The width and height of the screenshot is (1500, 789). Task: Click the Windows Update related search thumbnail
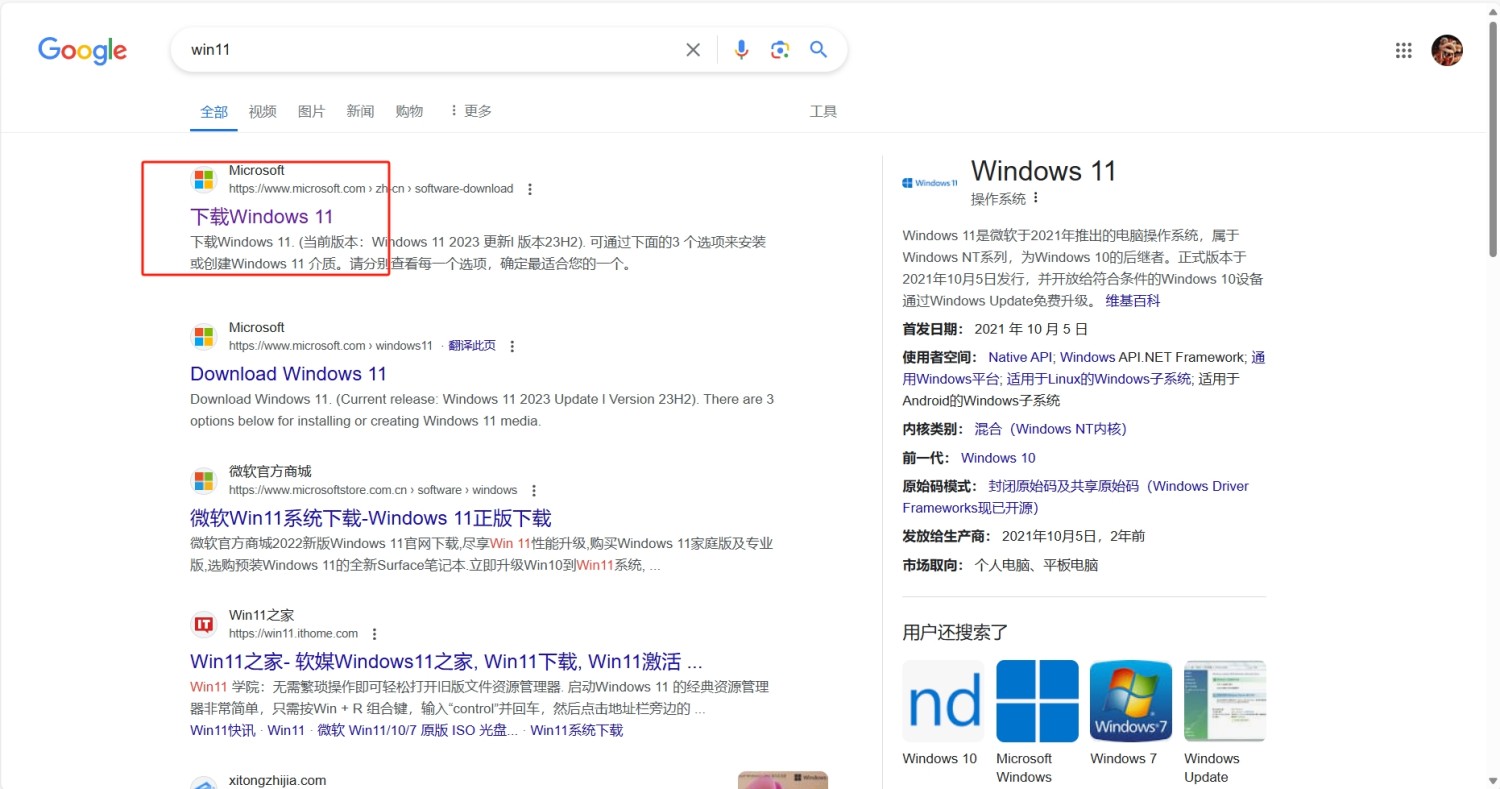1225,701
